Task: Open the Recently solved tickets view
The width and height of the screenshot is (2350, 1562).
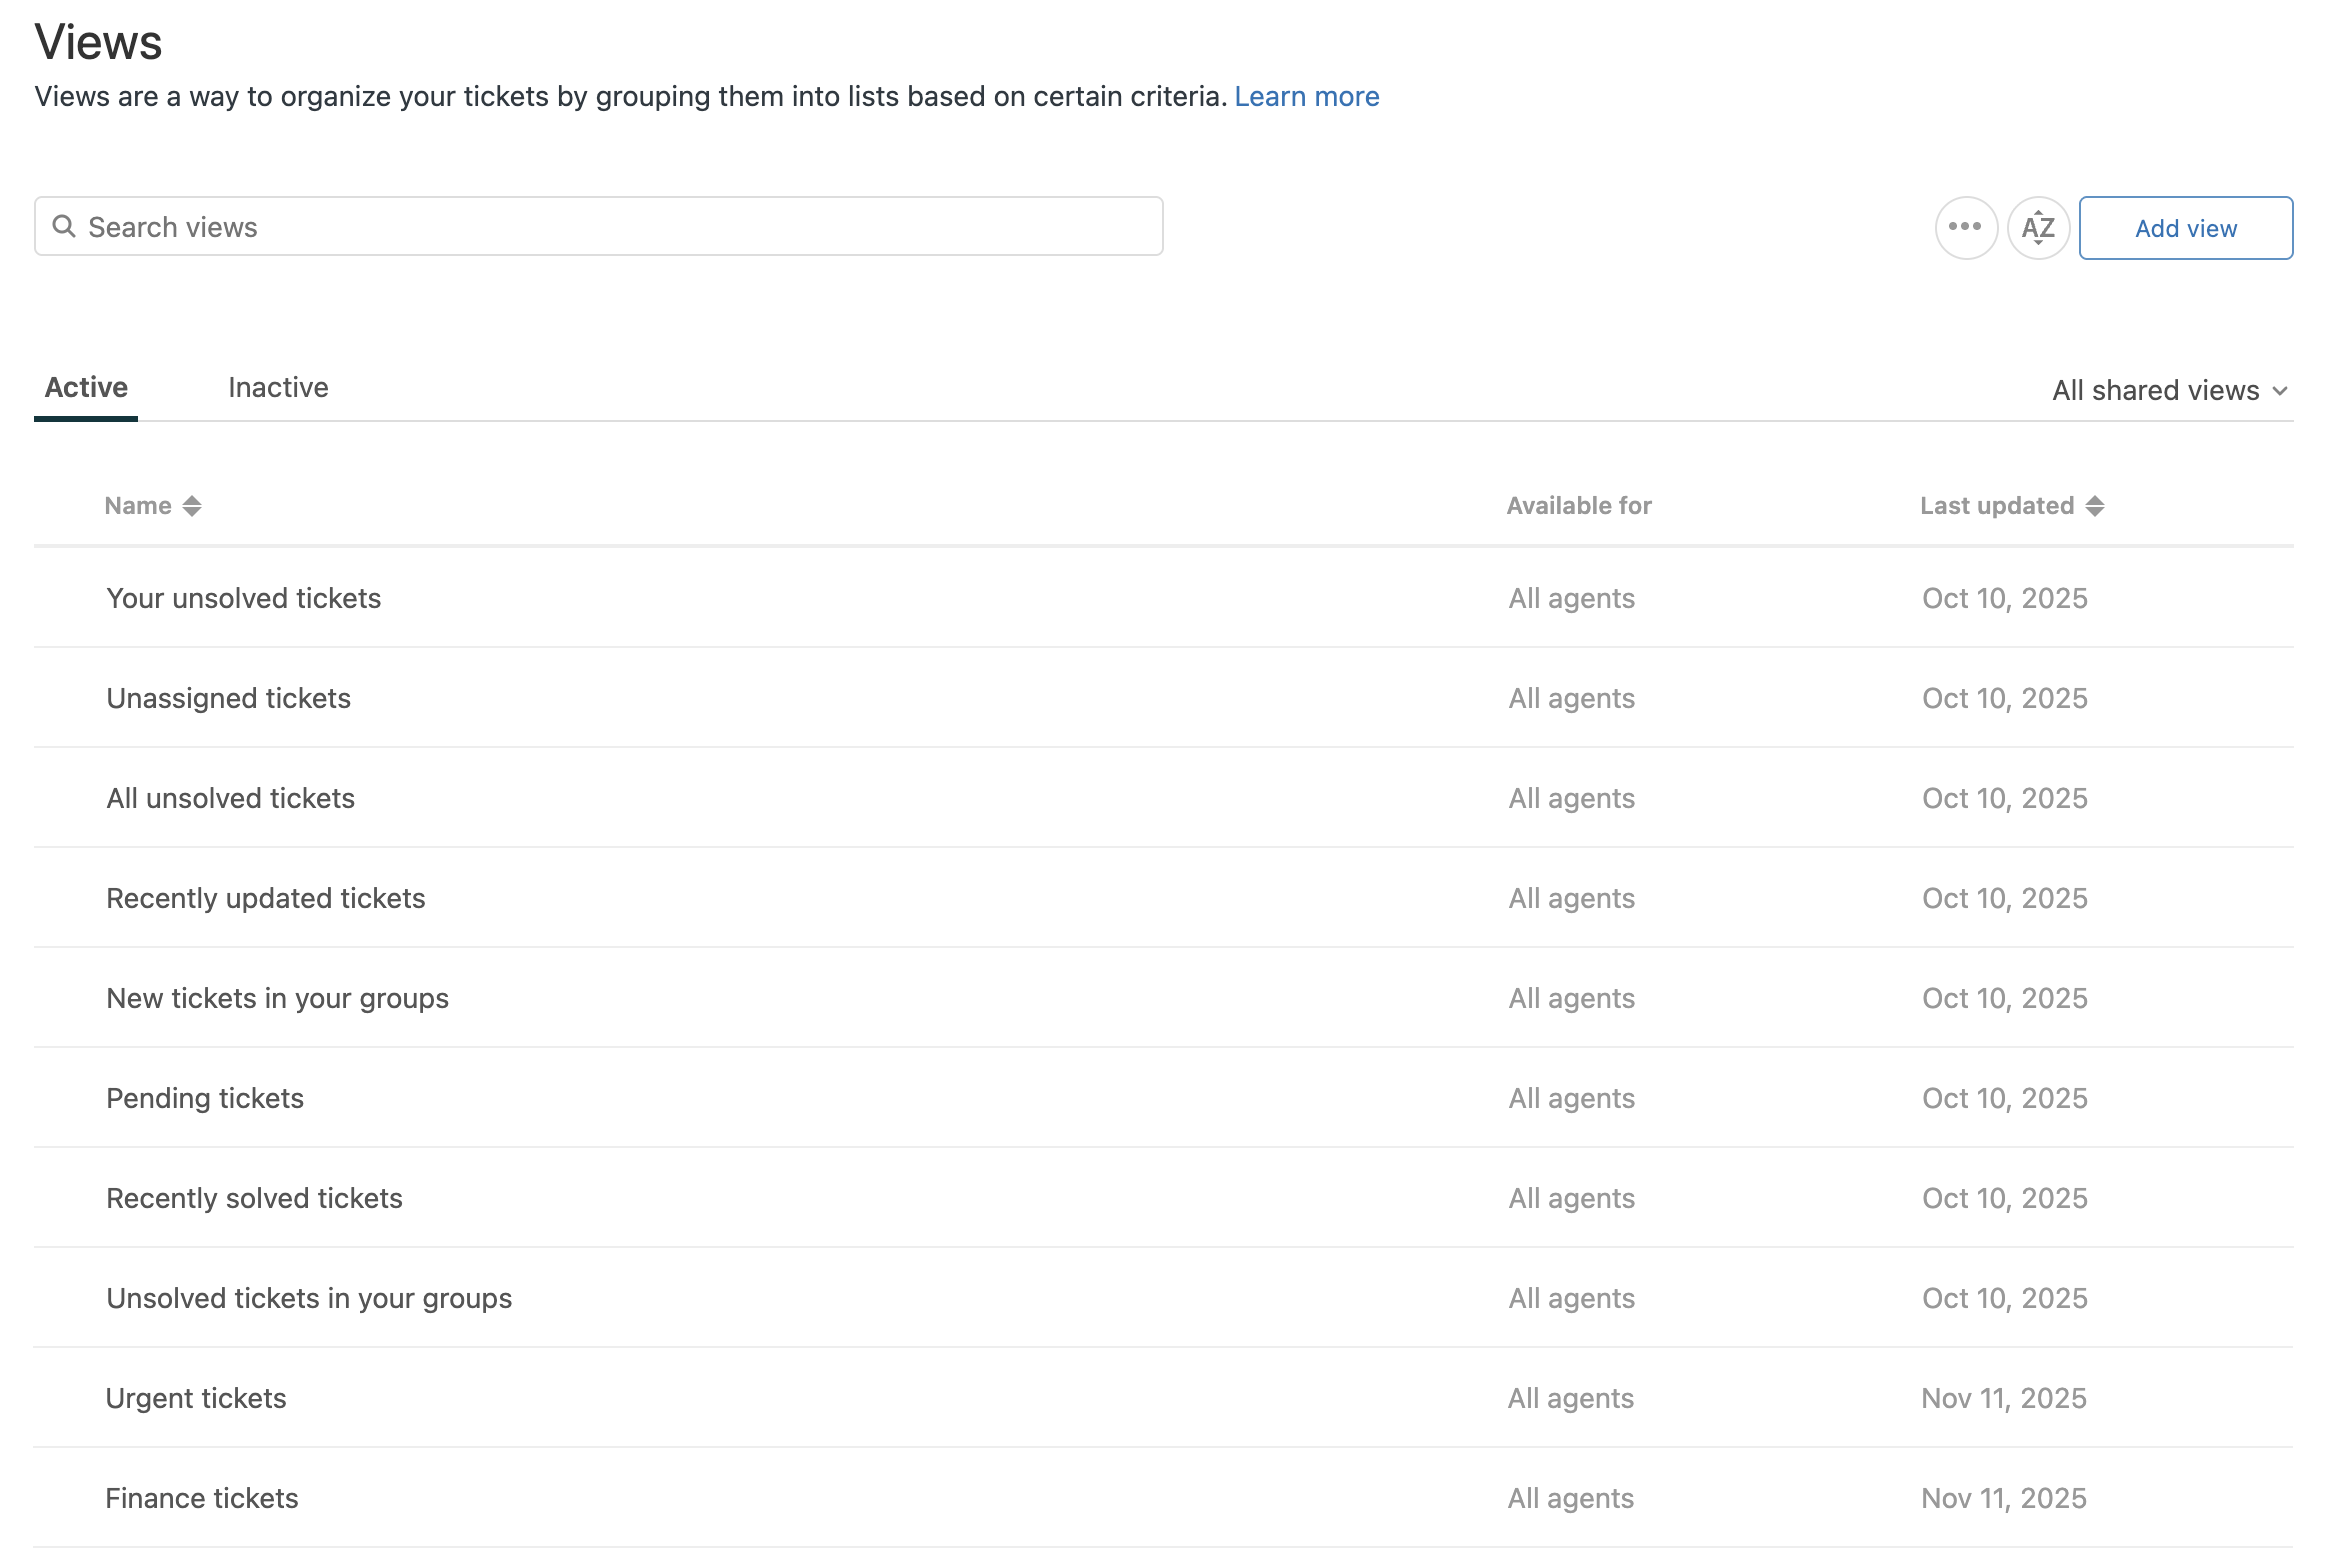Action: (254, 1198)
